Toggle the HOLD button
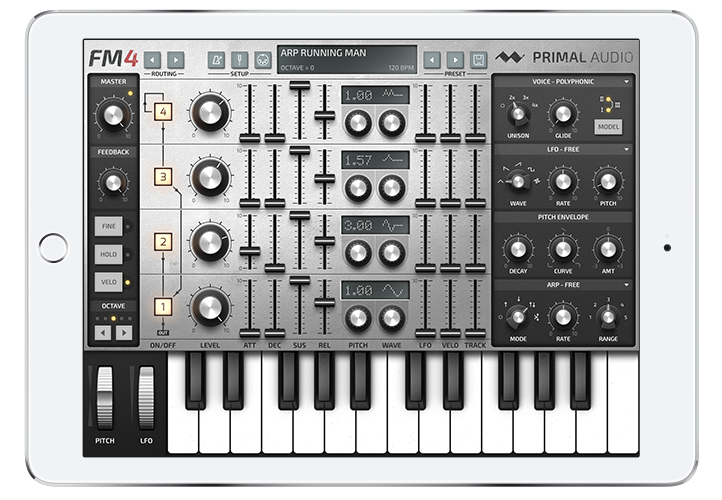Image resolution: width=722 pixels, height=500 pixels. [x=109, y=254]
